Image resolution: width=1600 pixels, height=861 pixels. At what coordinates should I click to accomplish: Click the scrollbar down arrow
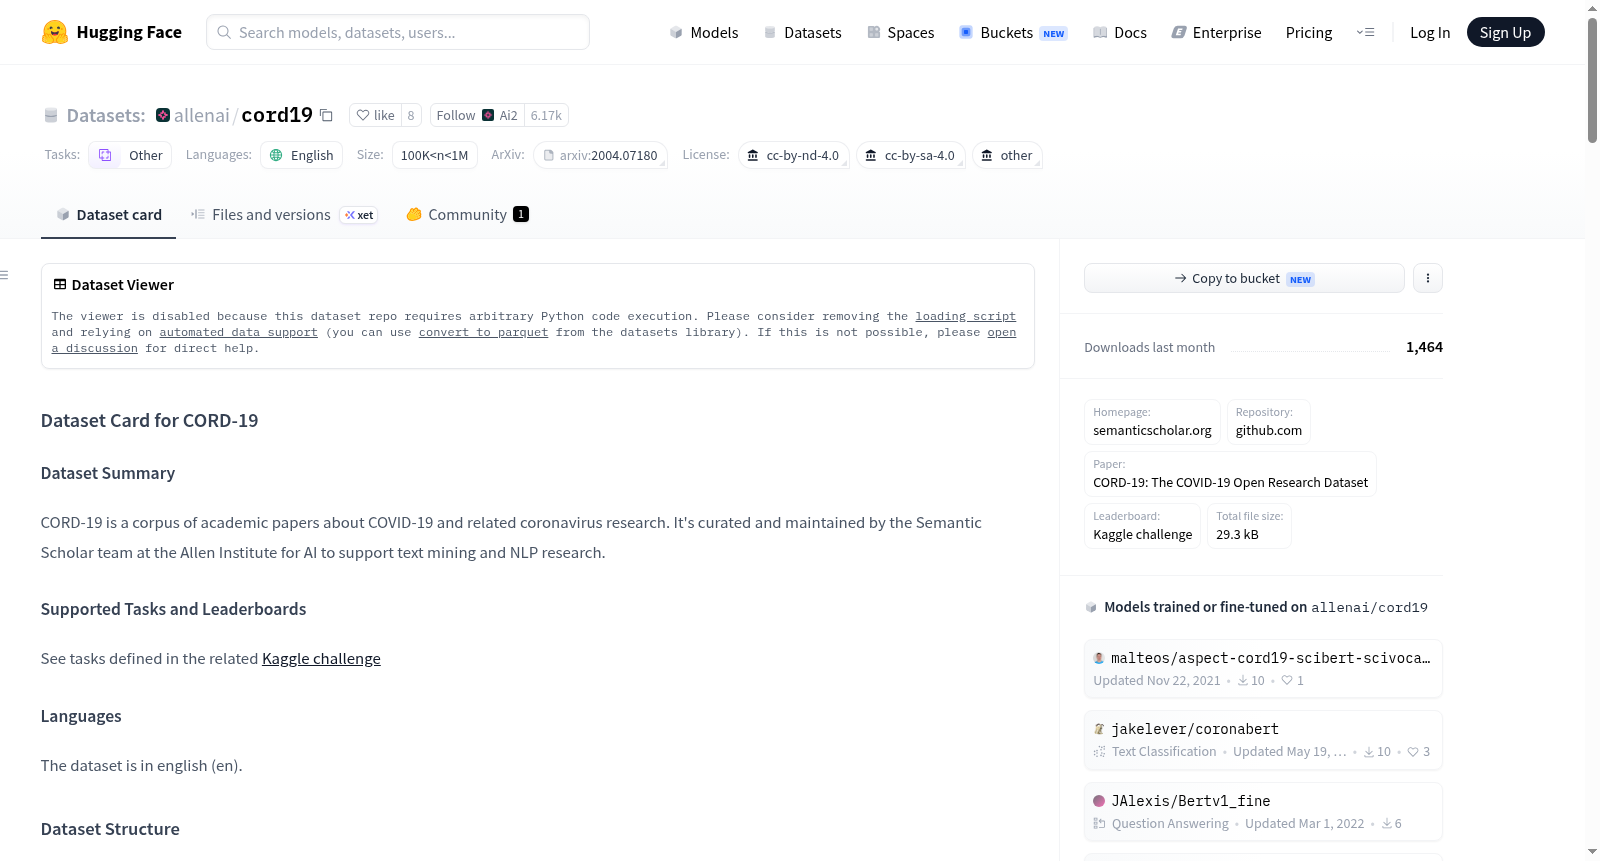click(x=1592, y=852)
